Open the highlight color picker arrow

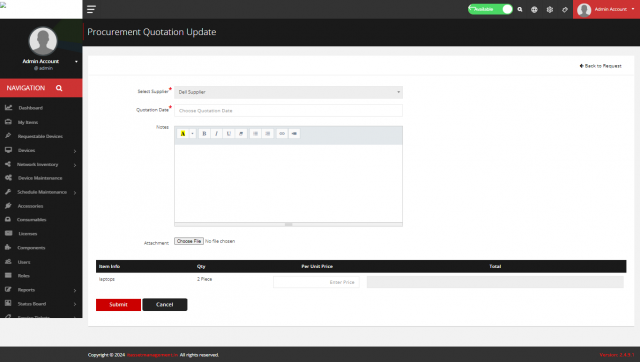(193, 133)
